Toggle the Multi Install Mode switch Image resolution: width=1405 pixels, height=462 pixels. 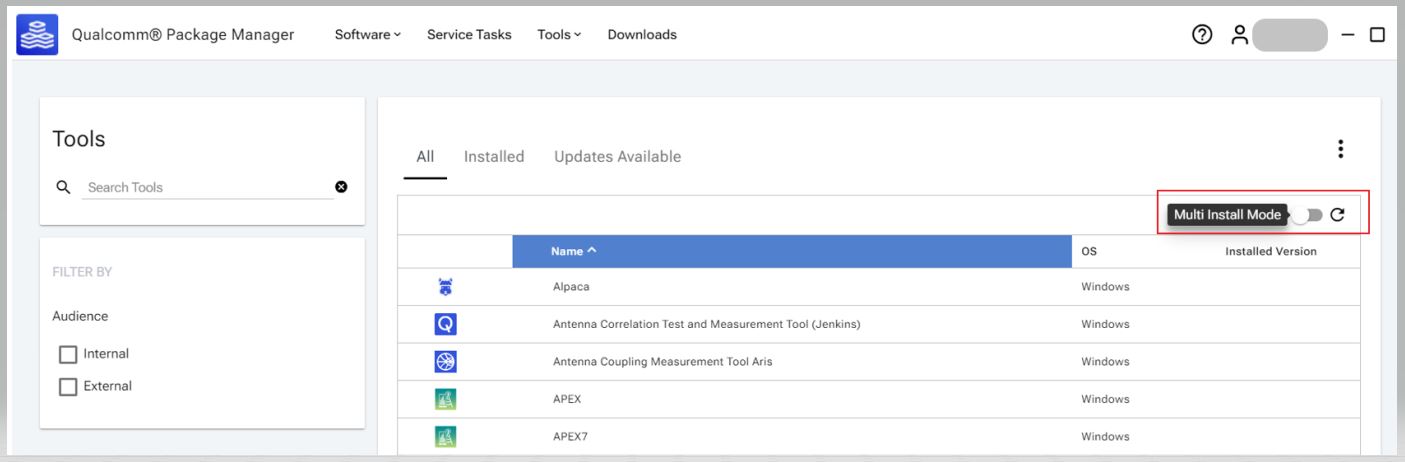(1306, 215)
